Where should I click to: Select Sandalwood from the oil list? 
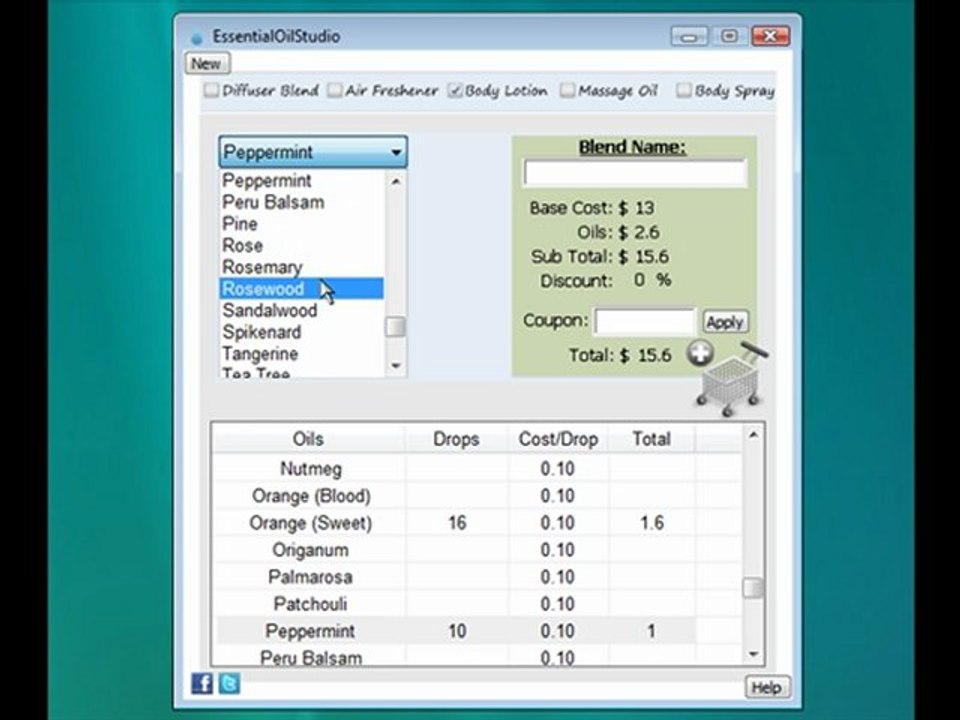(302, 310)
